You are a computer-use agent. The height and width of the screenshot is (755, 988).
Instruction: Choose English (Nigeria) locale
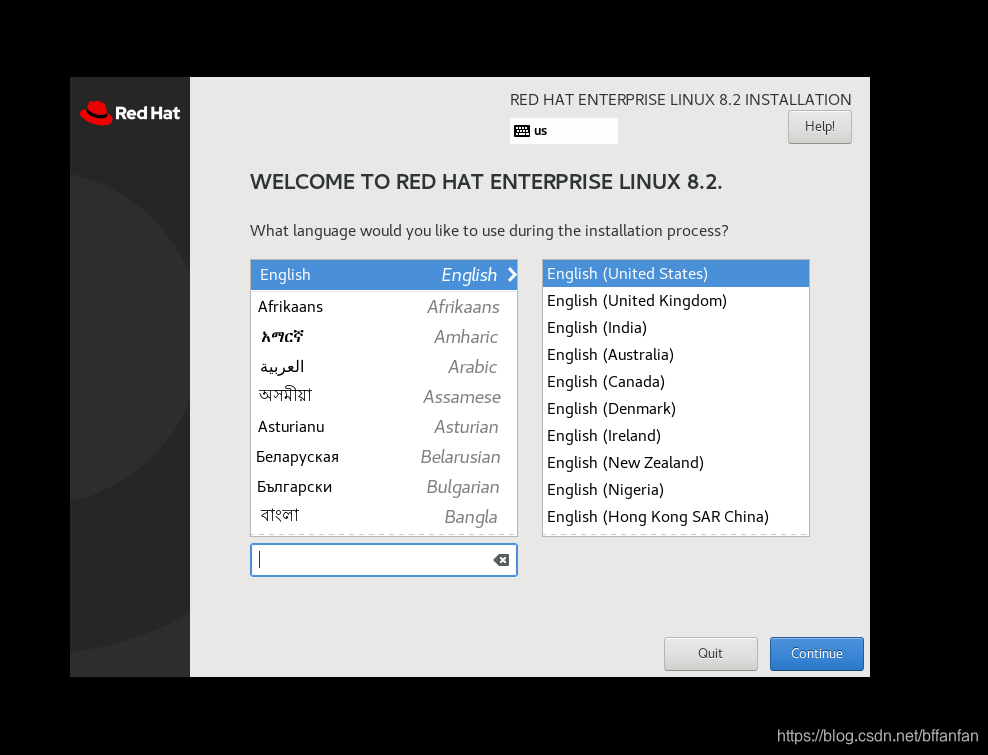point(675,490)
